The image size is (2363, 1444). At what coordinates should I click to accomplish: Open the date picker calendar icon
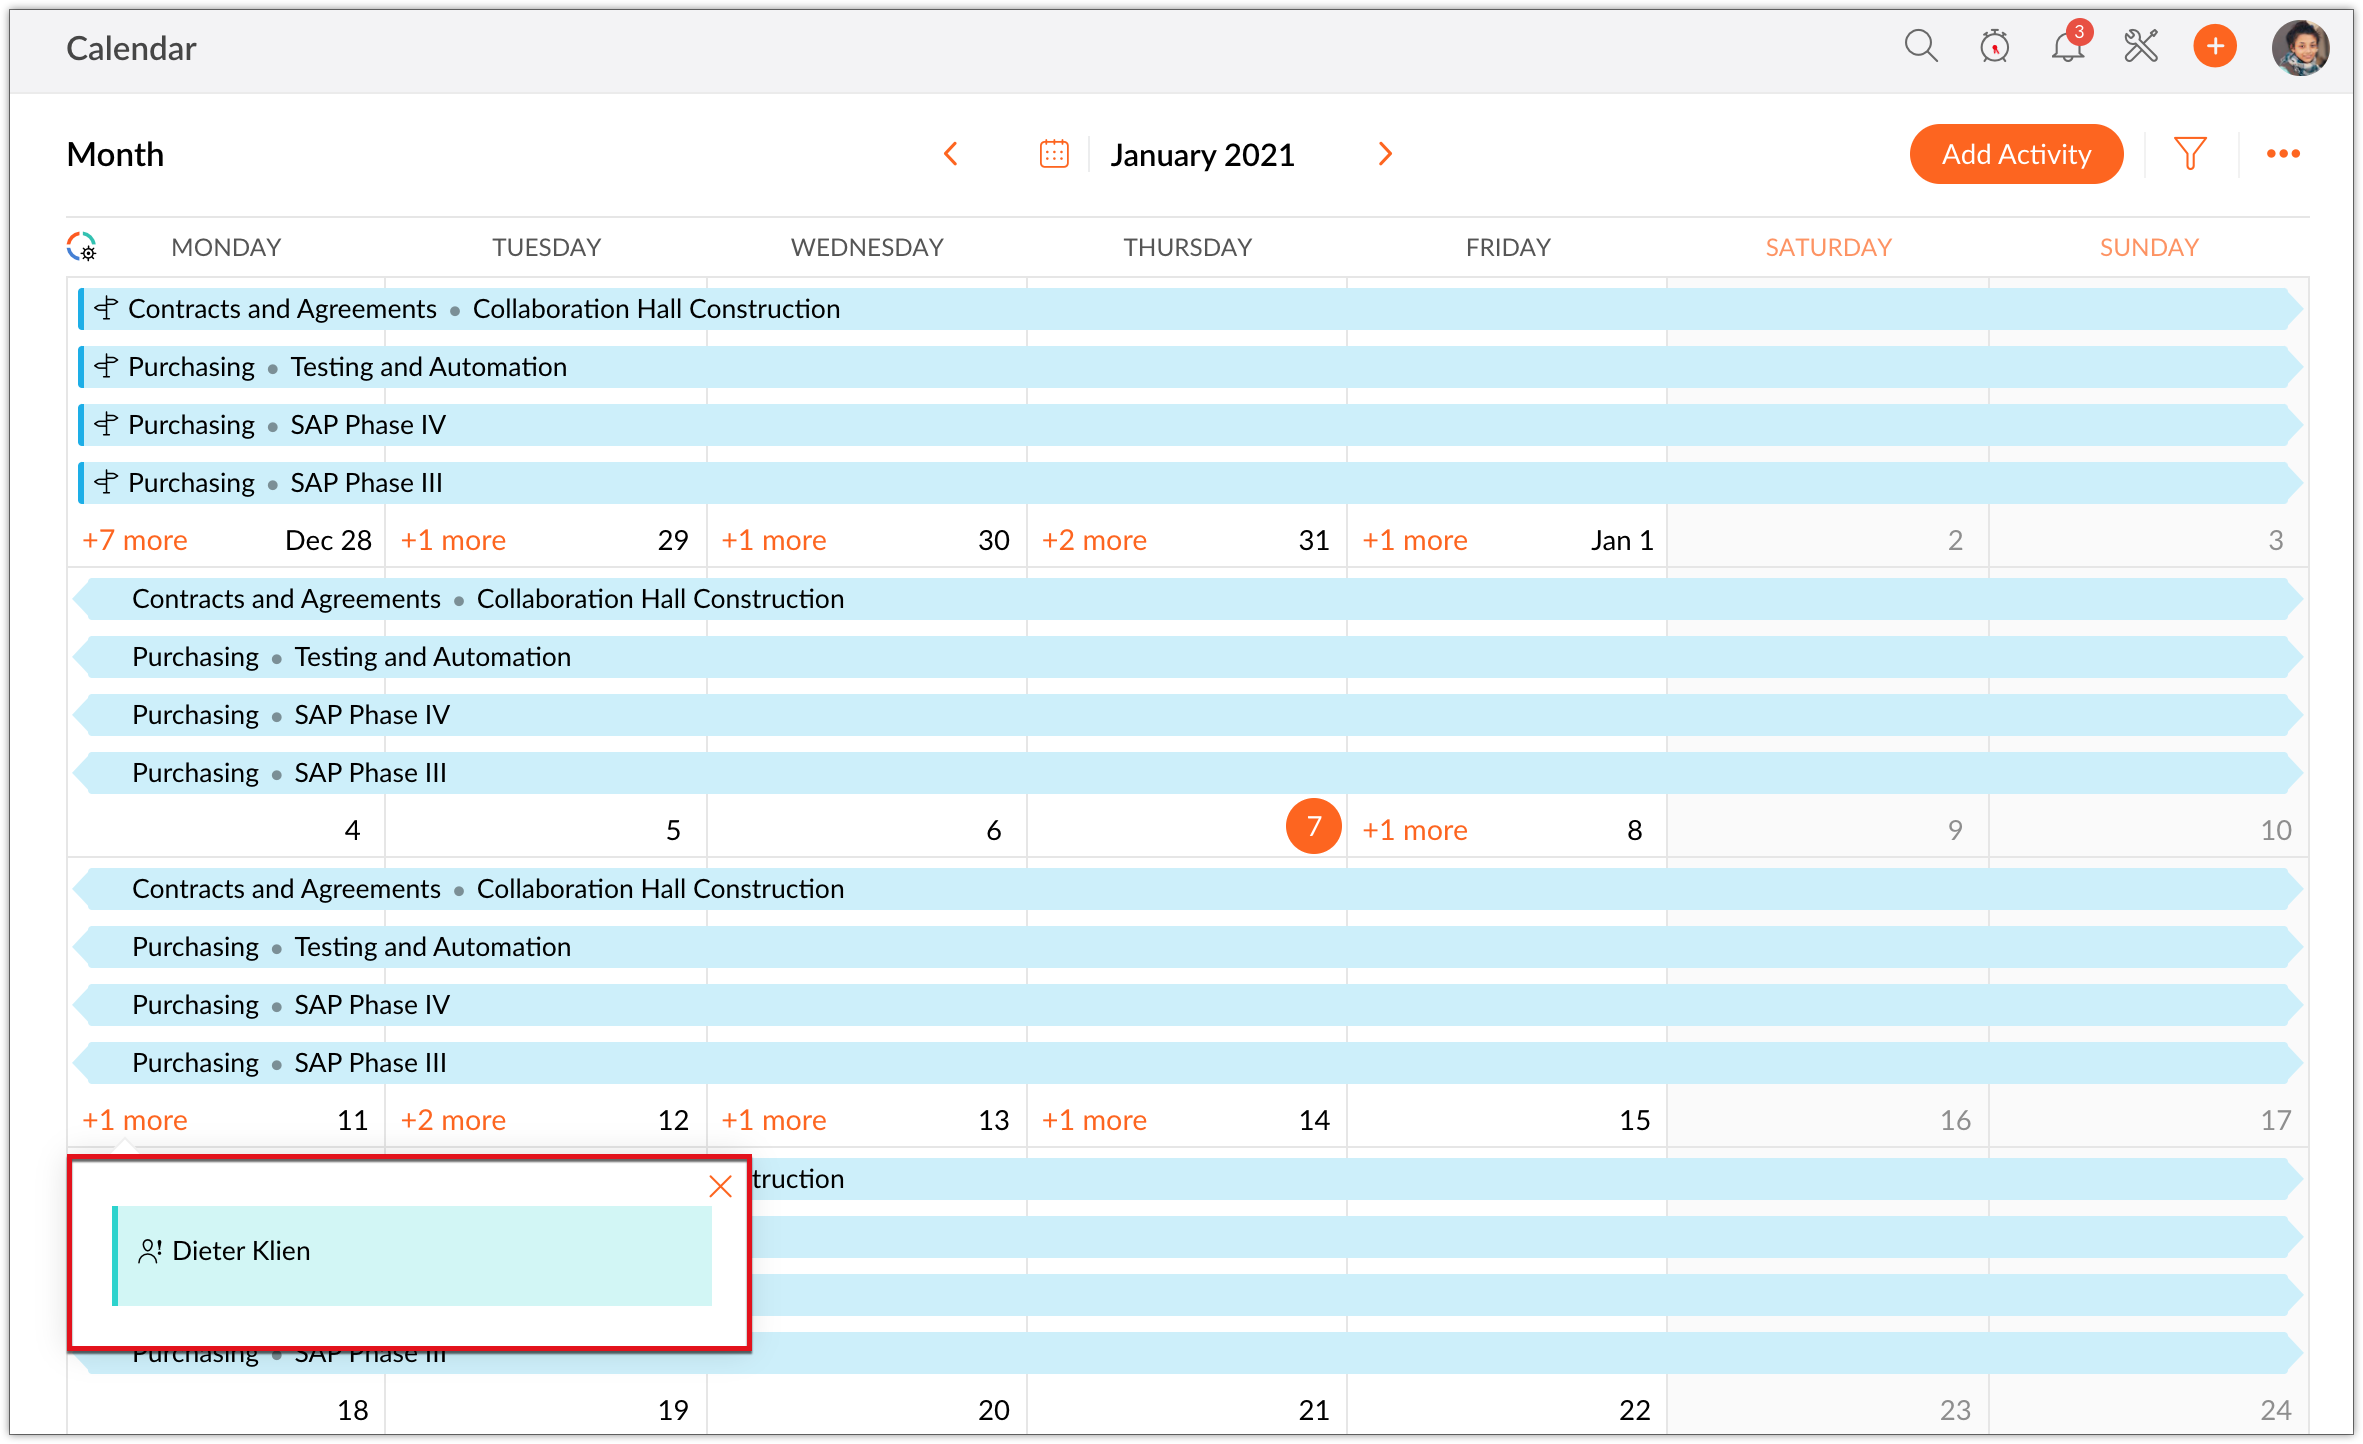click(x=1054, y=154)
